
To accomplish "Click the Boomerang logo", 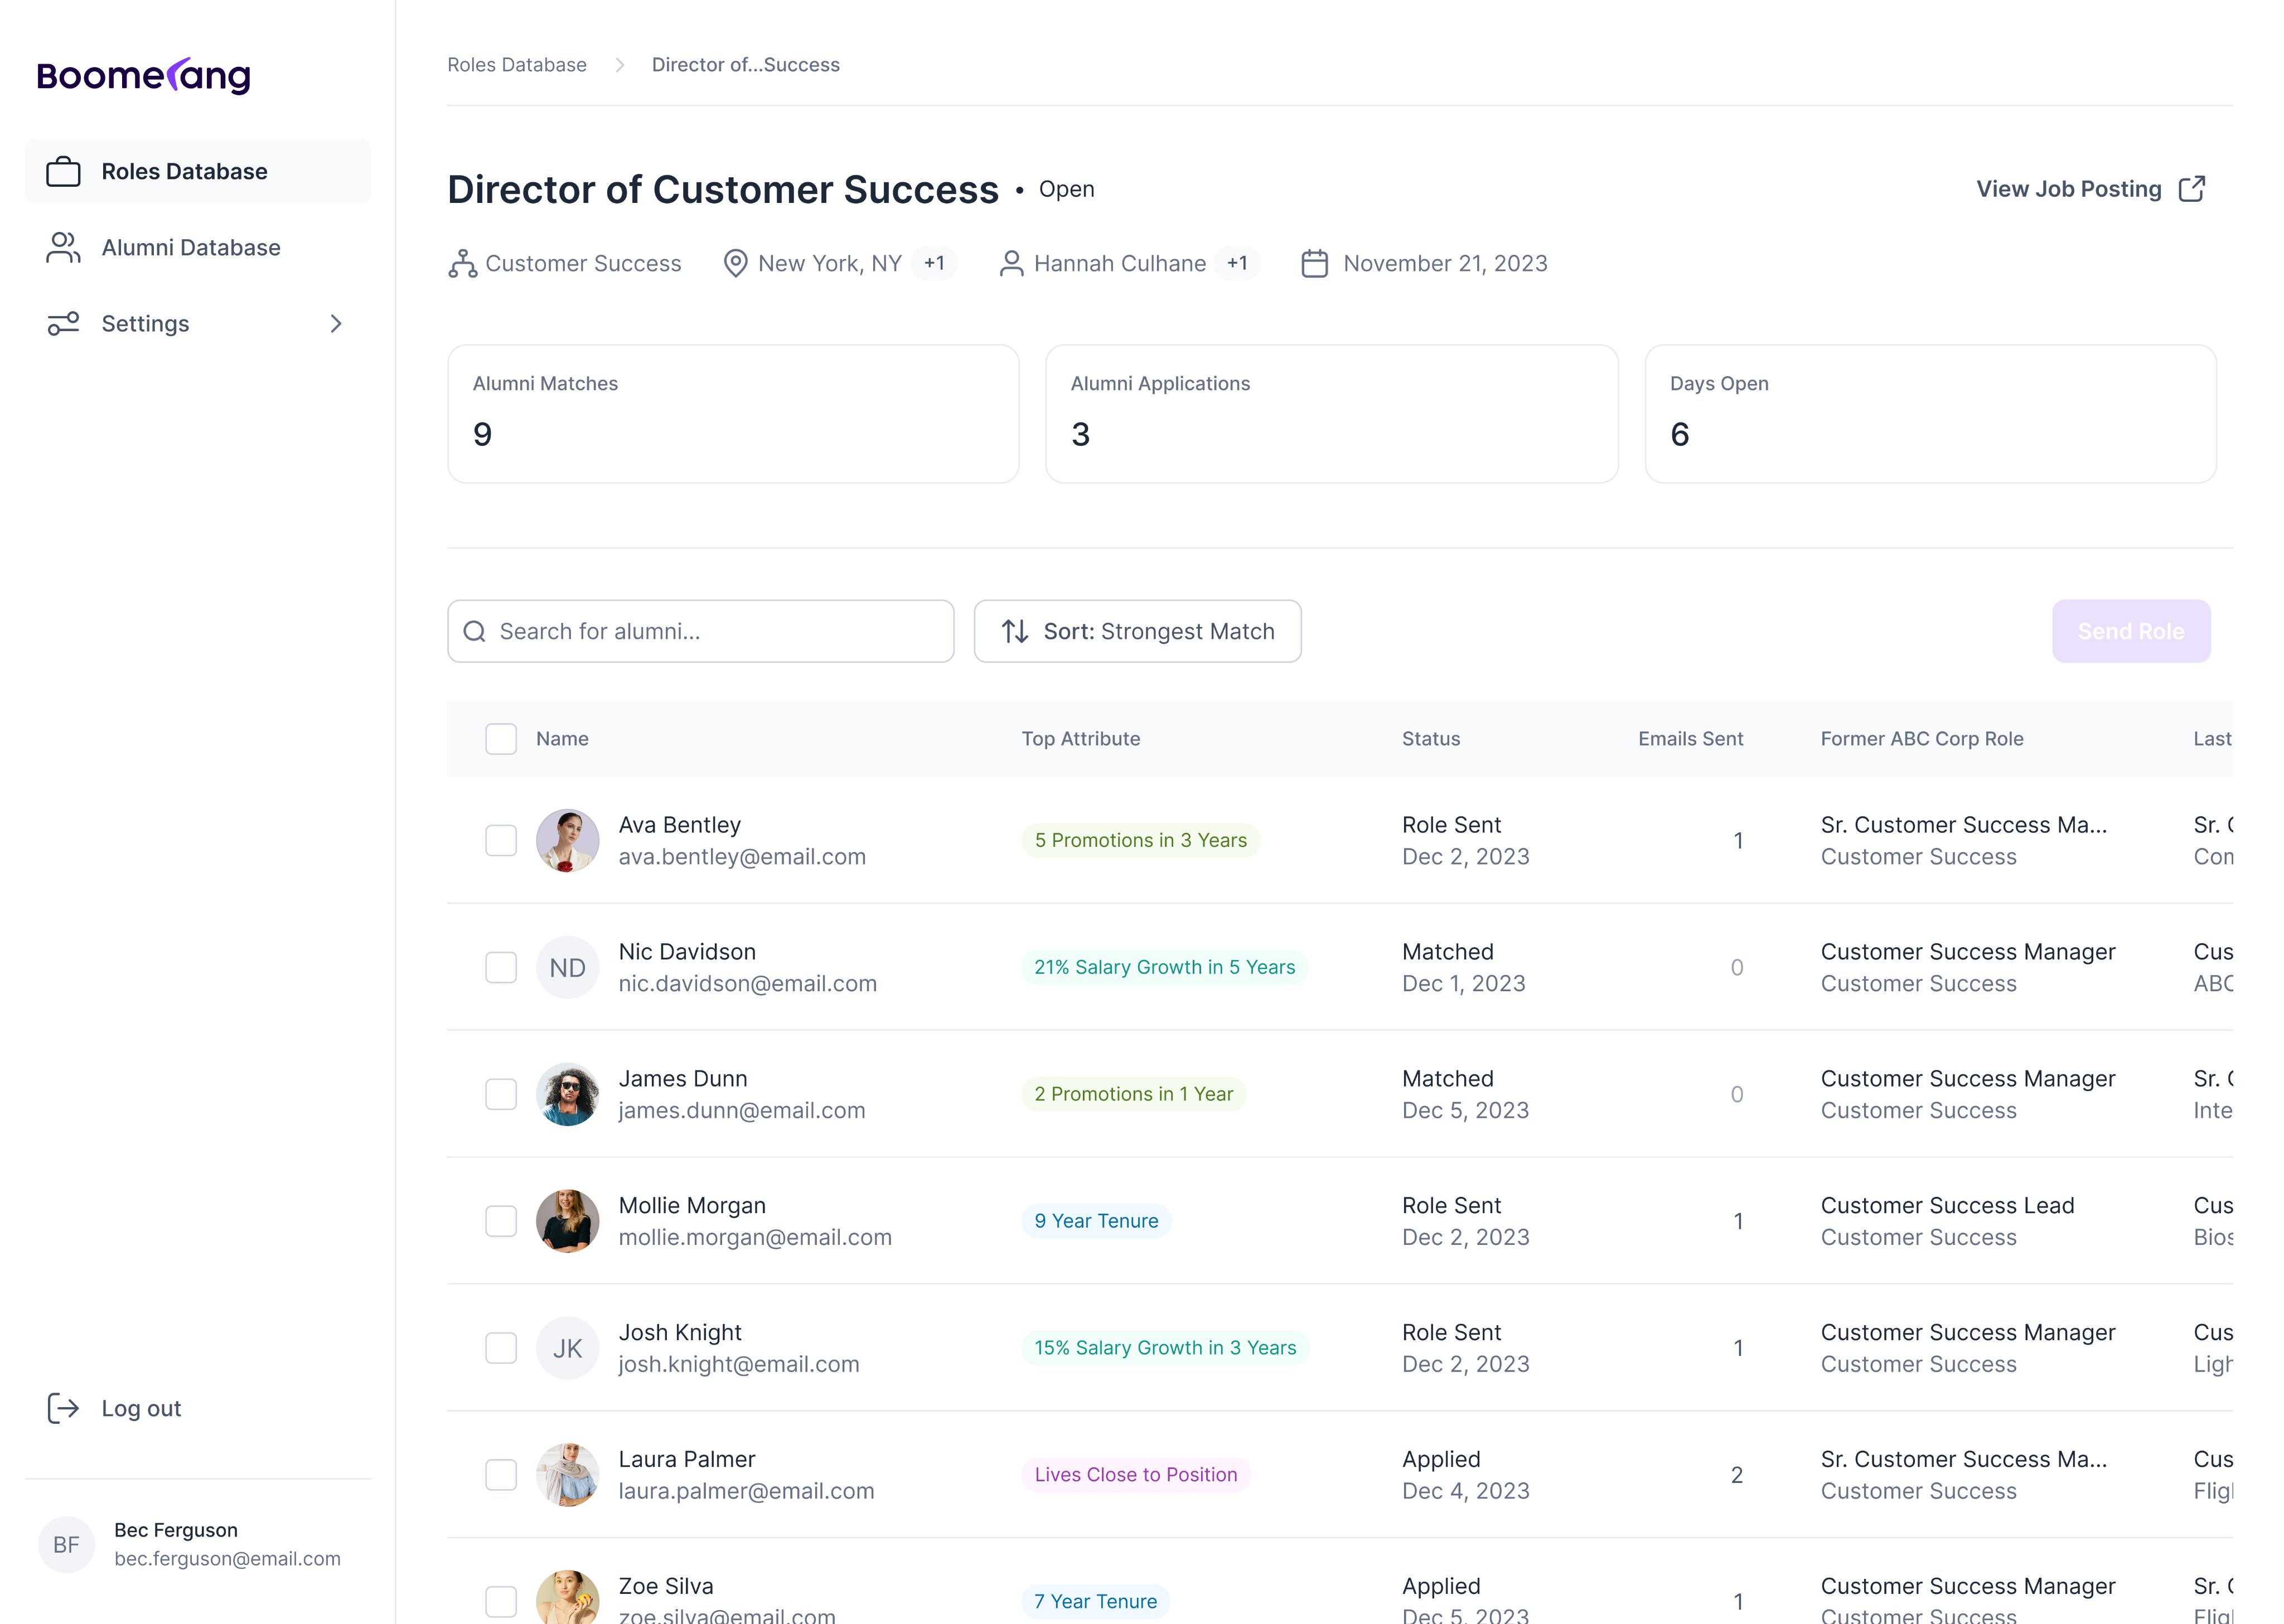I will coord(143,75).
